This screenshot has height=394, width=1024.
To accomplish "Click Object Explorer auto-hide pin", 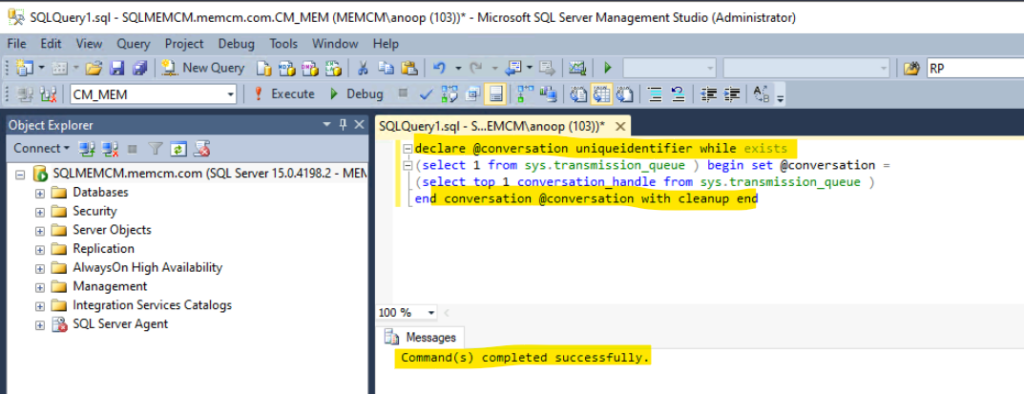I will pos(343,125).
